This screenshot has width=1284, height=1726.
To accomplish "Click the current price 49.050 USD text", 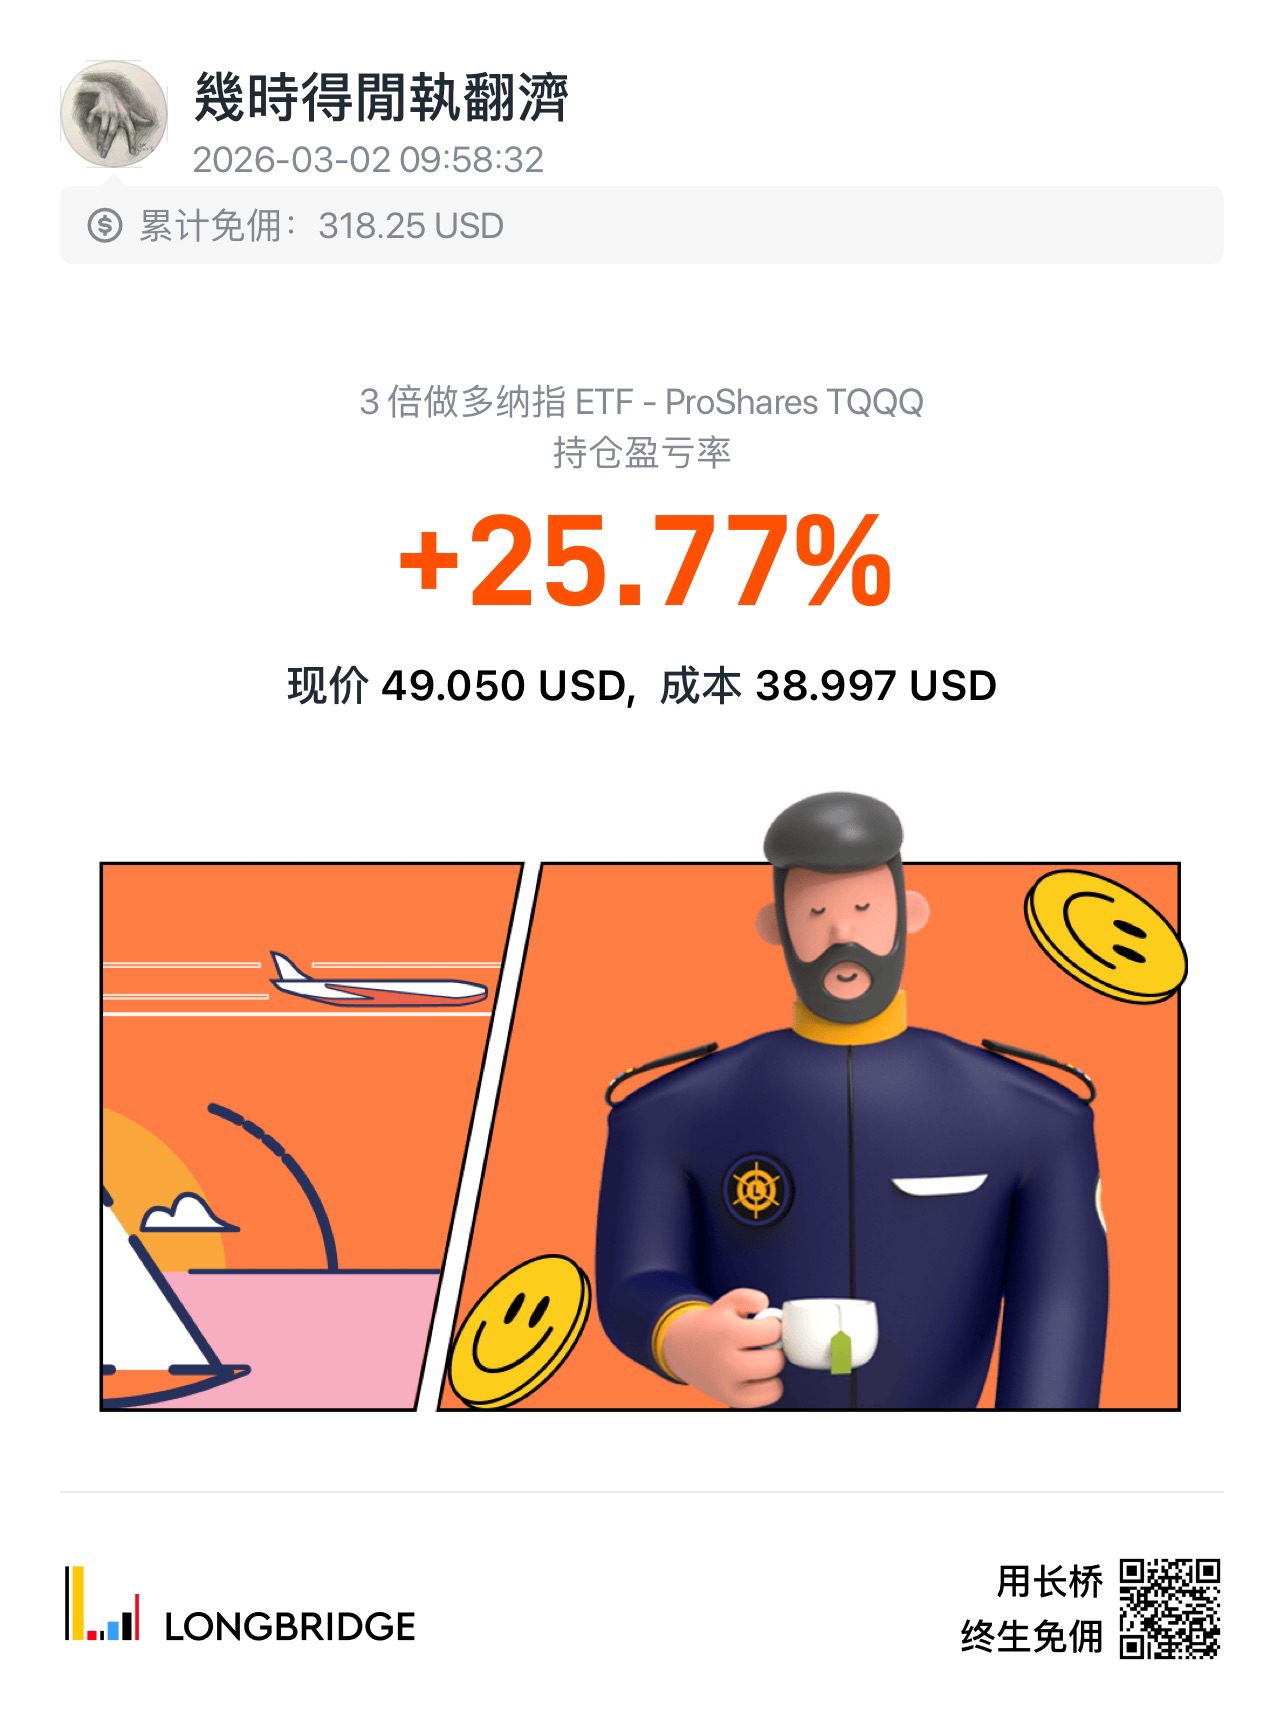I will tap(457, 686).
